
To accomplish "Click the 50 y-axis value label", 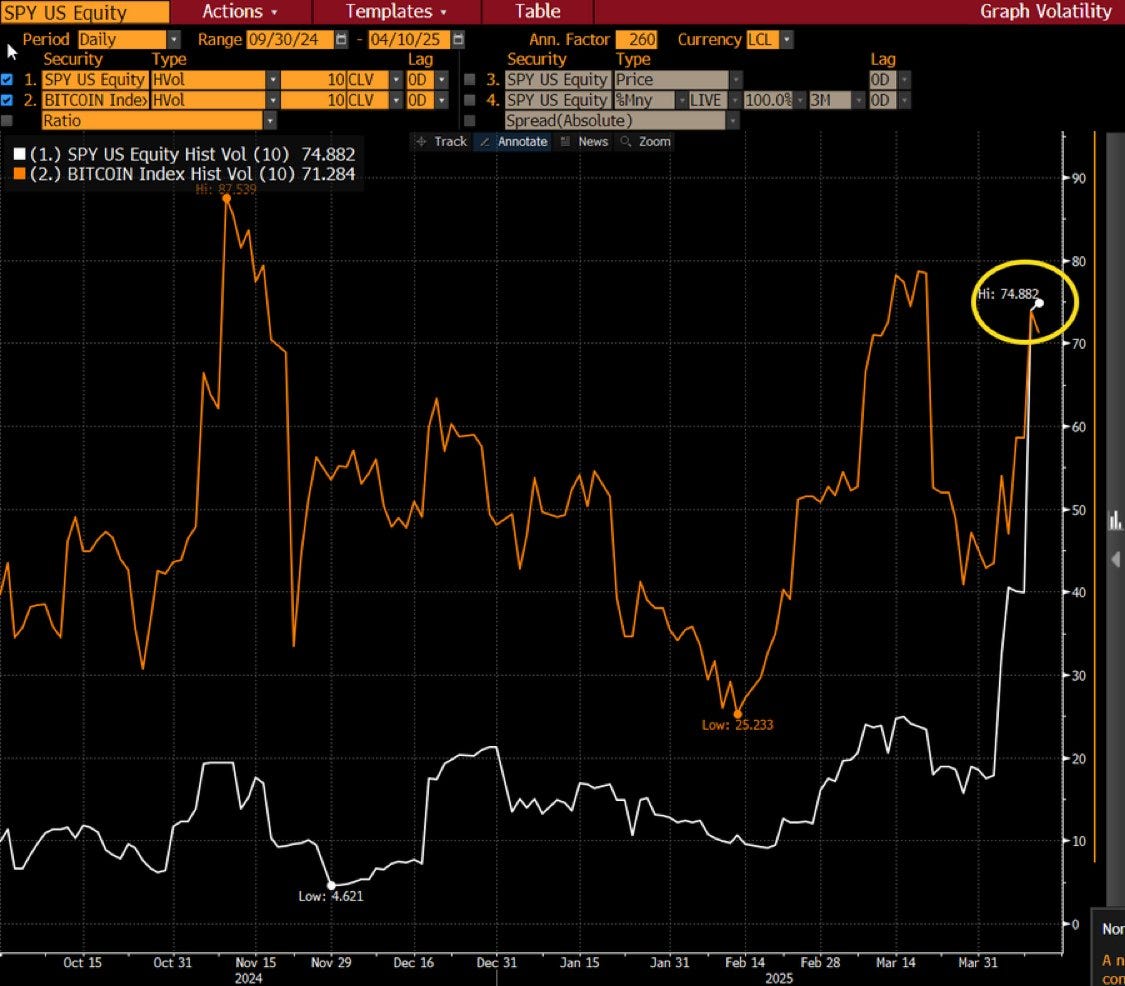I will point(1078,510).
